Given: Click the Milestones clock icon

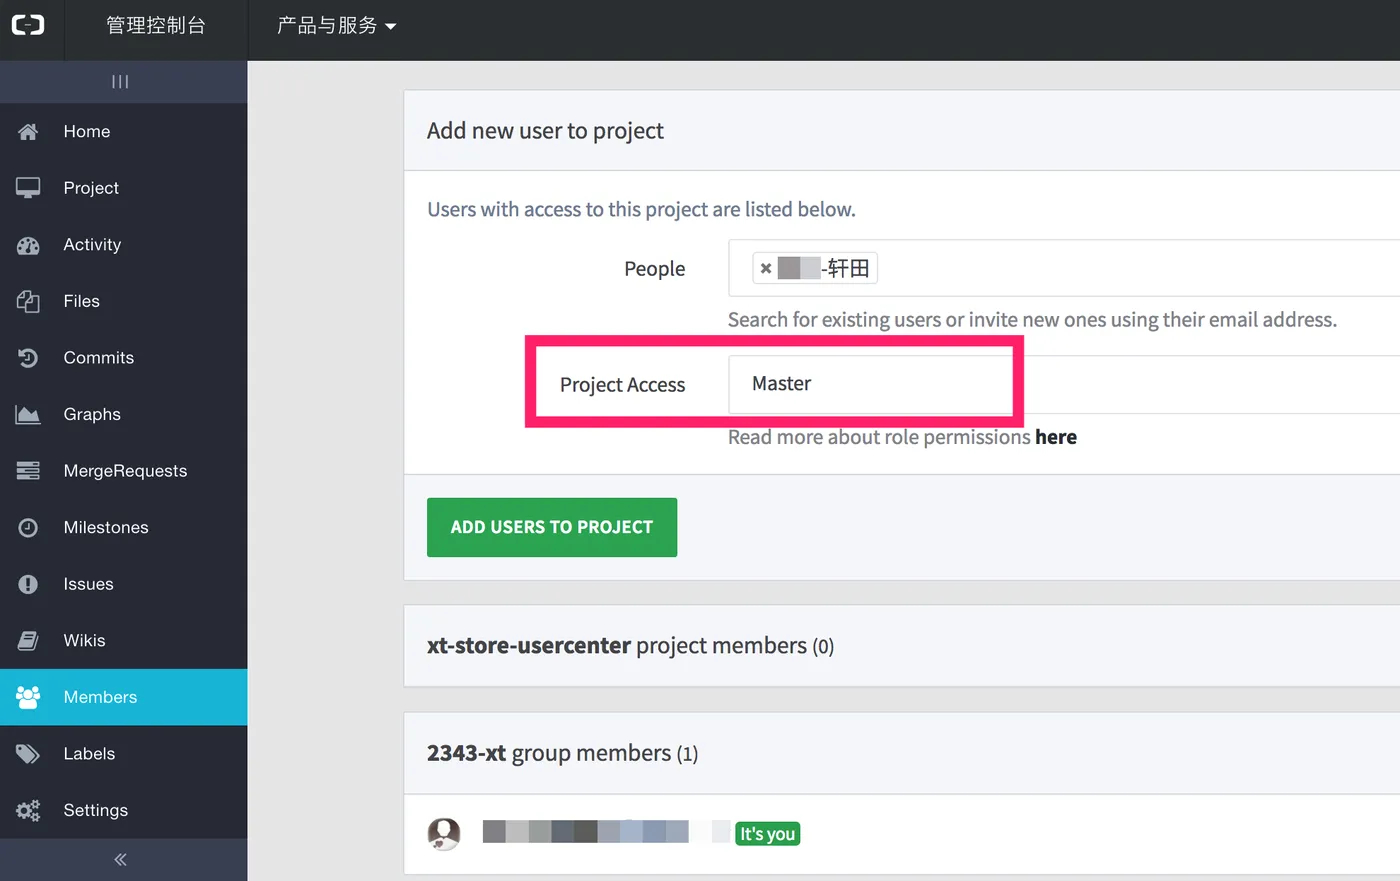Looking at the screenshot, I should click(28, 527).
